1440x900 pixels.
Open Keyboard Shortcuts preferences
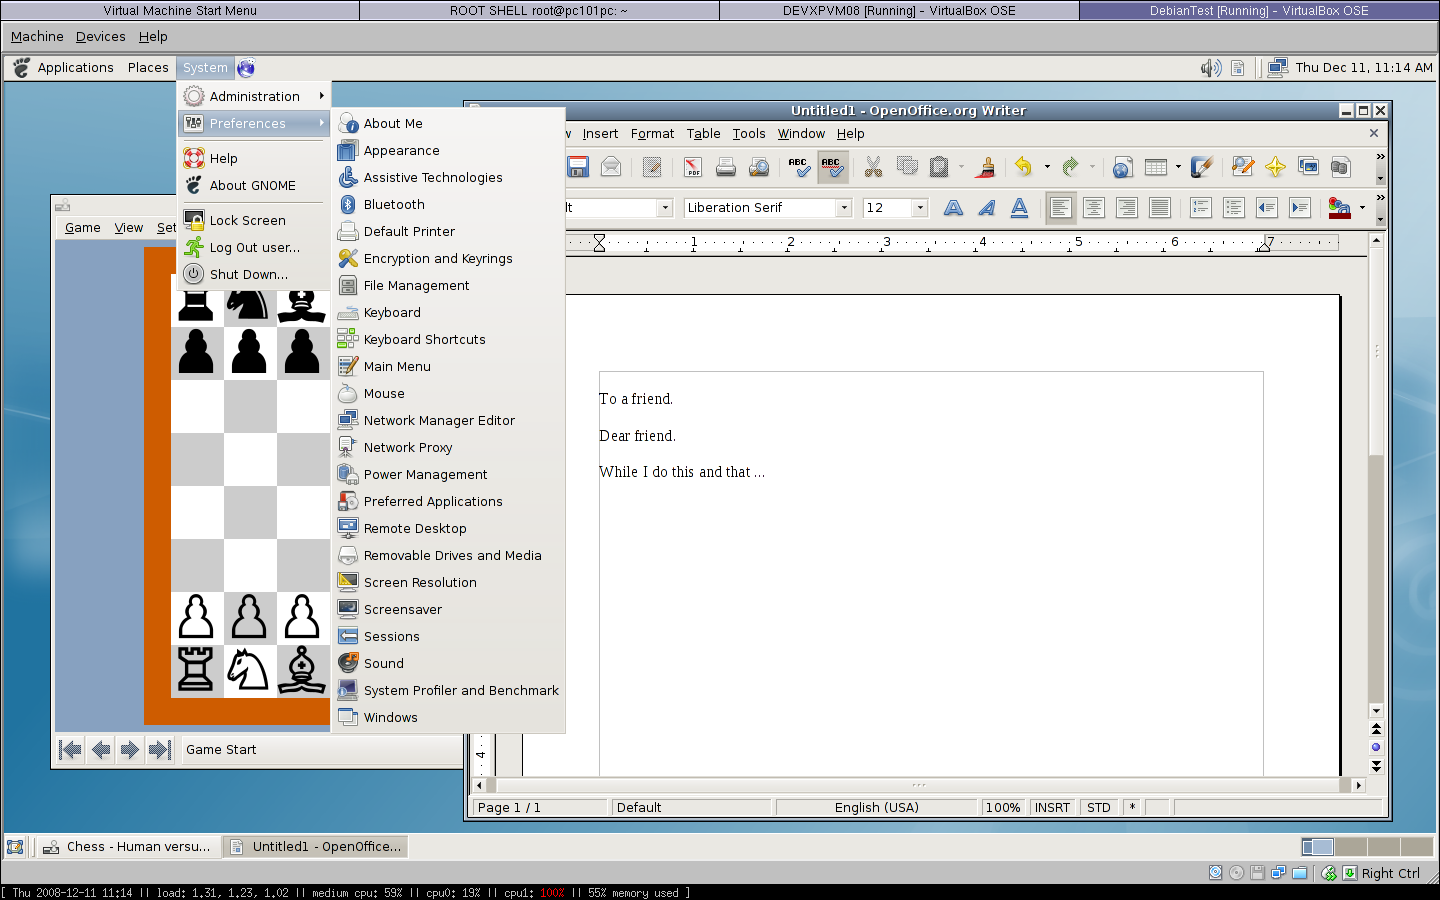tap(448, 339)
